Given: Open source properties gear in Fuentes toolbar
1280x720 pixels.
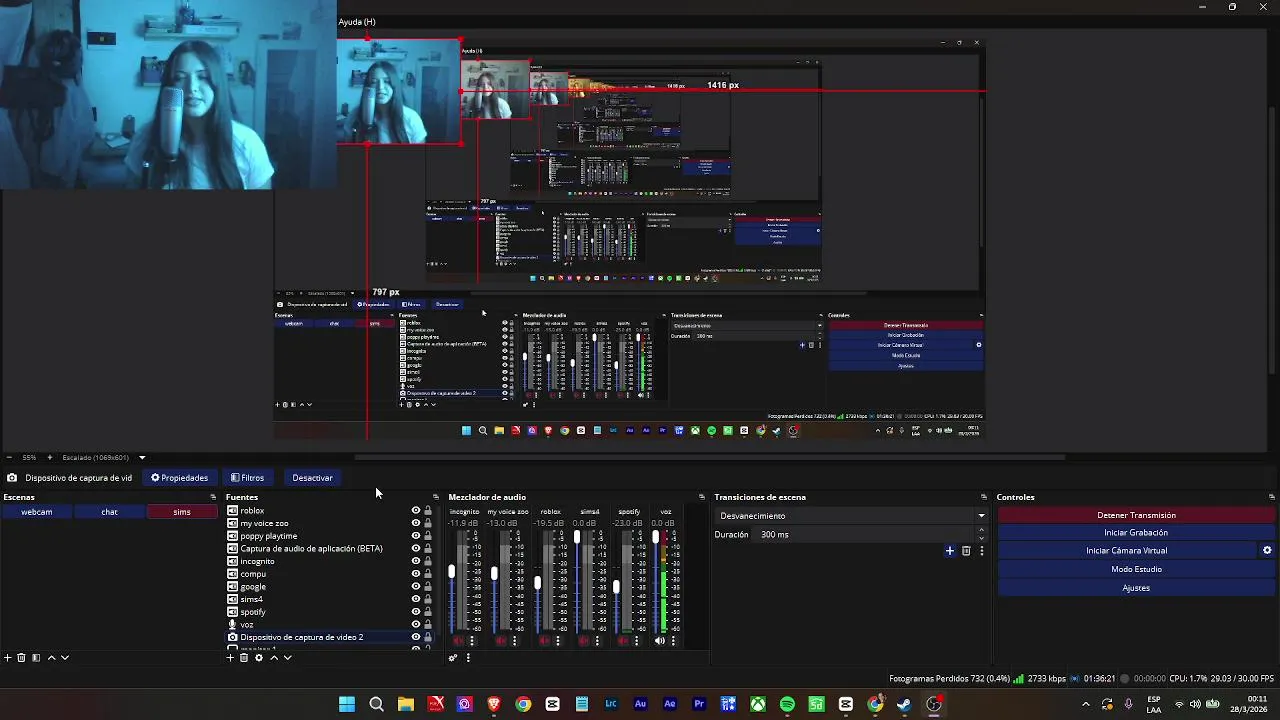Looking at the screenshot, I should (259, 658).
